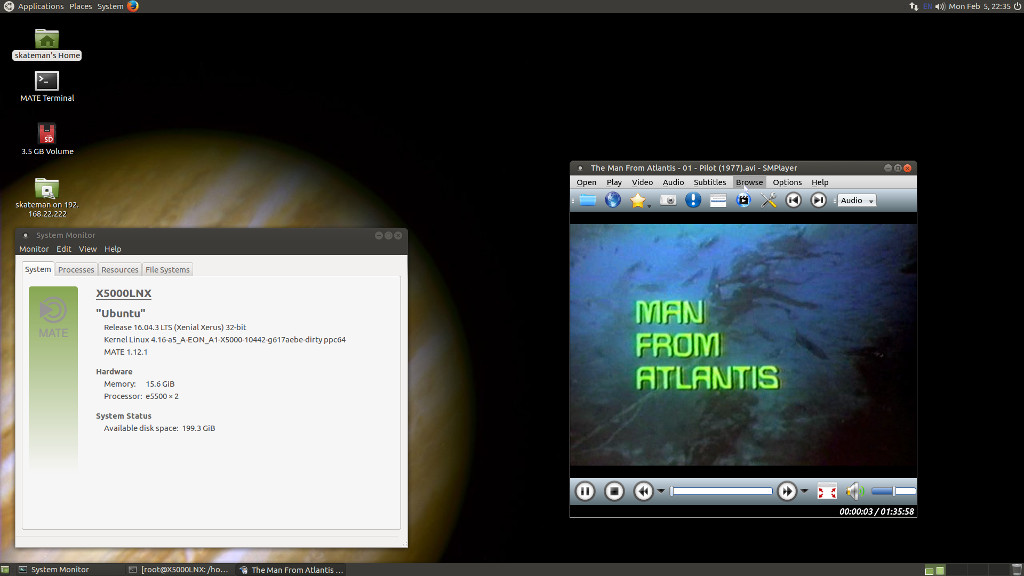This screenshot has height=576, width=1024.
Task: Open the SMPlayer Subtitles menu
Action: (x=710, y=182)
